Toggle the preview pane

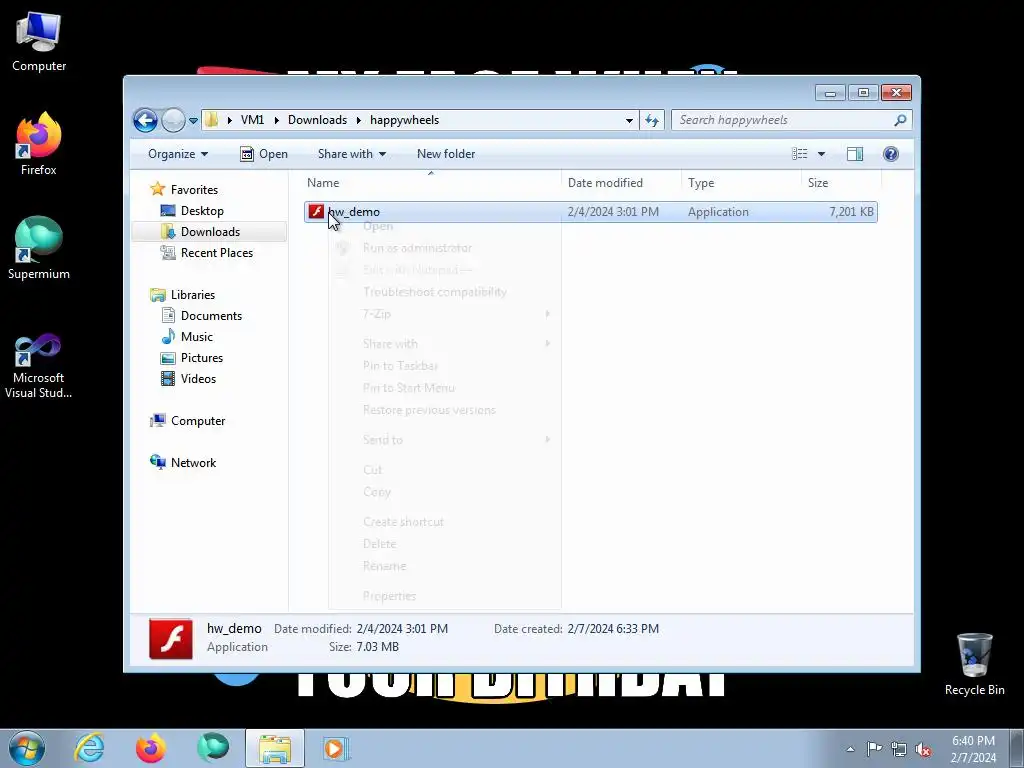tap(855, 154)
